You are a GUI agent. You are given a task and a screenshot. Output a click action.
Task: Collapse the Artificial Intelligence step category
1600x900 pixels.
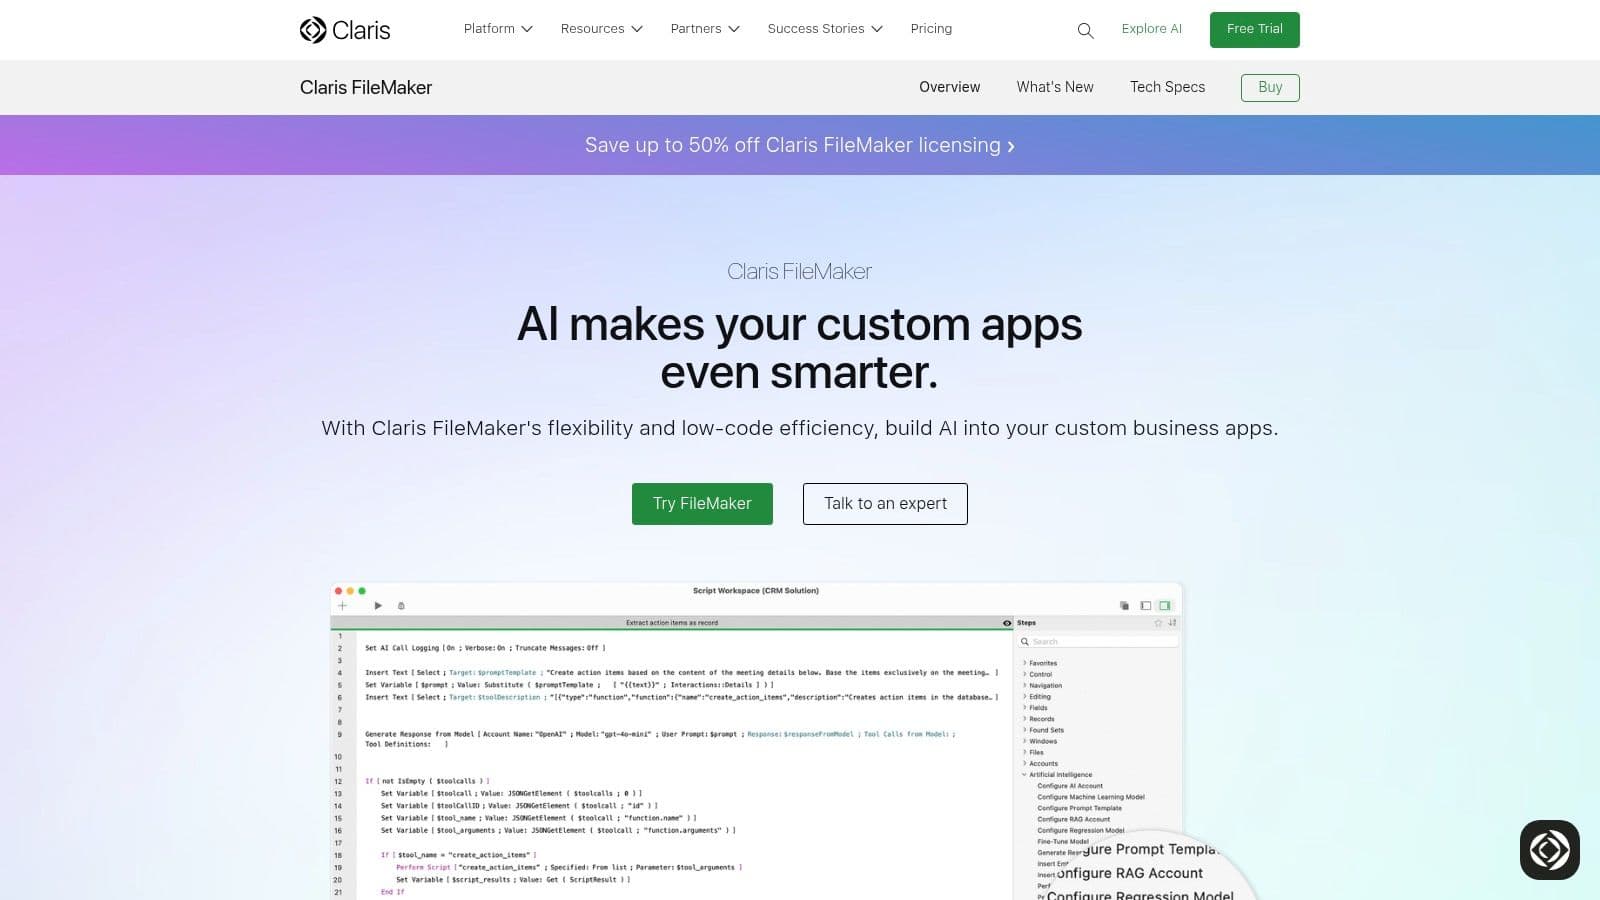click(x=1057, y=774)
